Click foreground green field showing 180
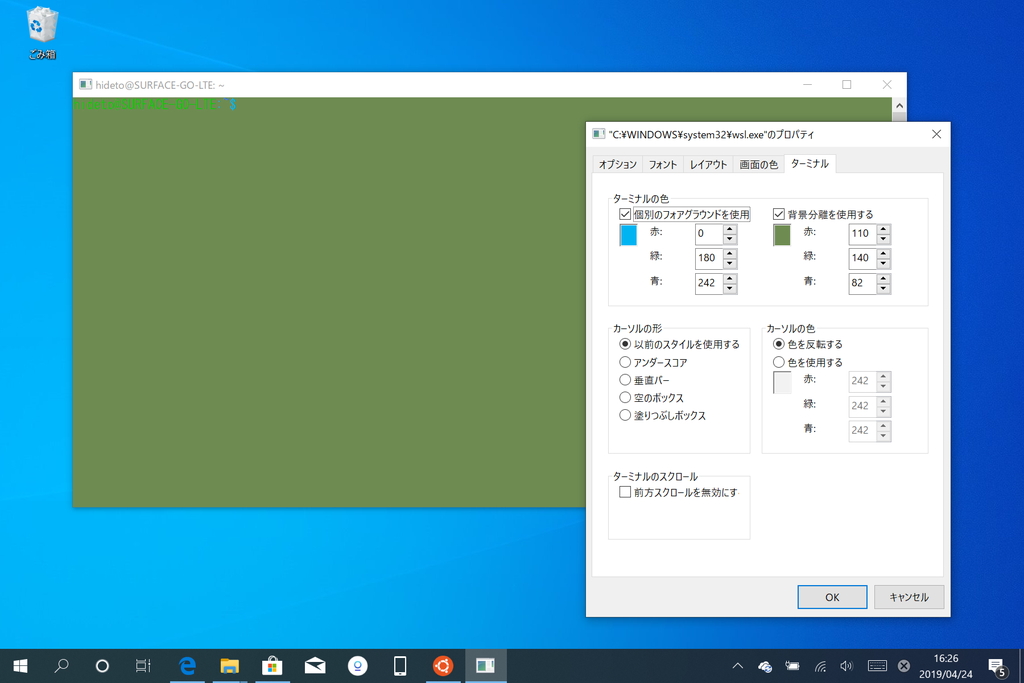The height and width of the screenshot is (683, 1024). [709, 258]
